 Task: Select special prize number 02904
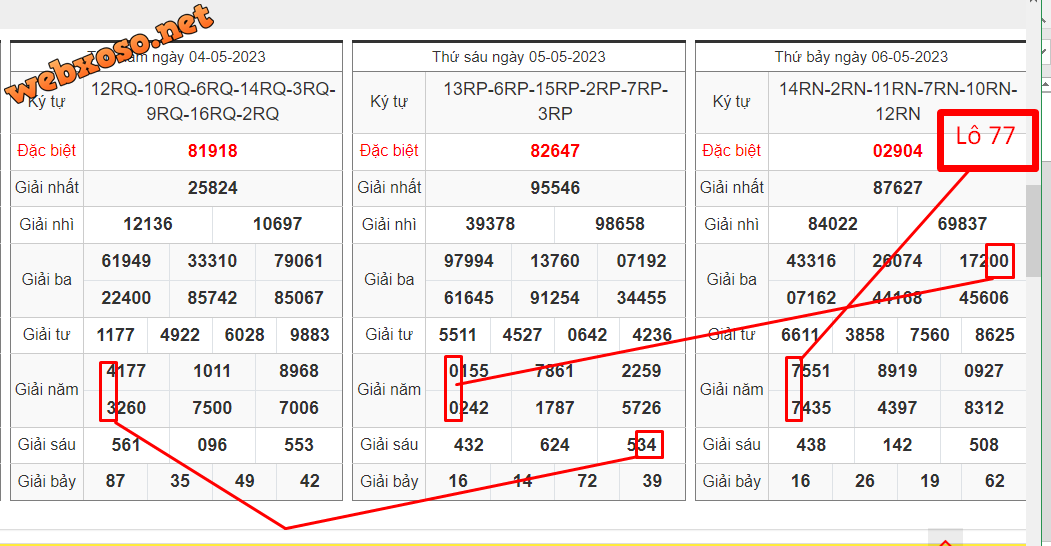[x=897, y=151]
